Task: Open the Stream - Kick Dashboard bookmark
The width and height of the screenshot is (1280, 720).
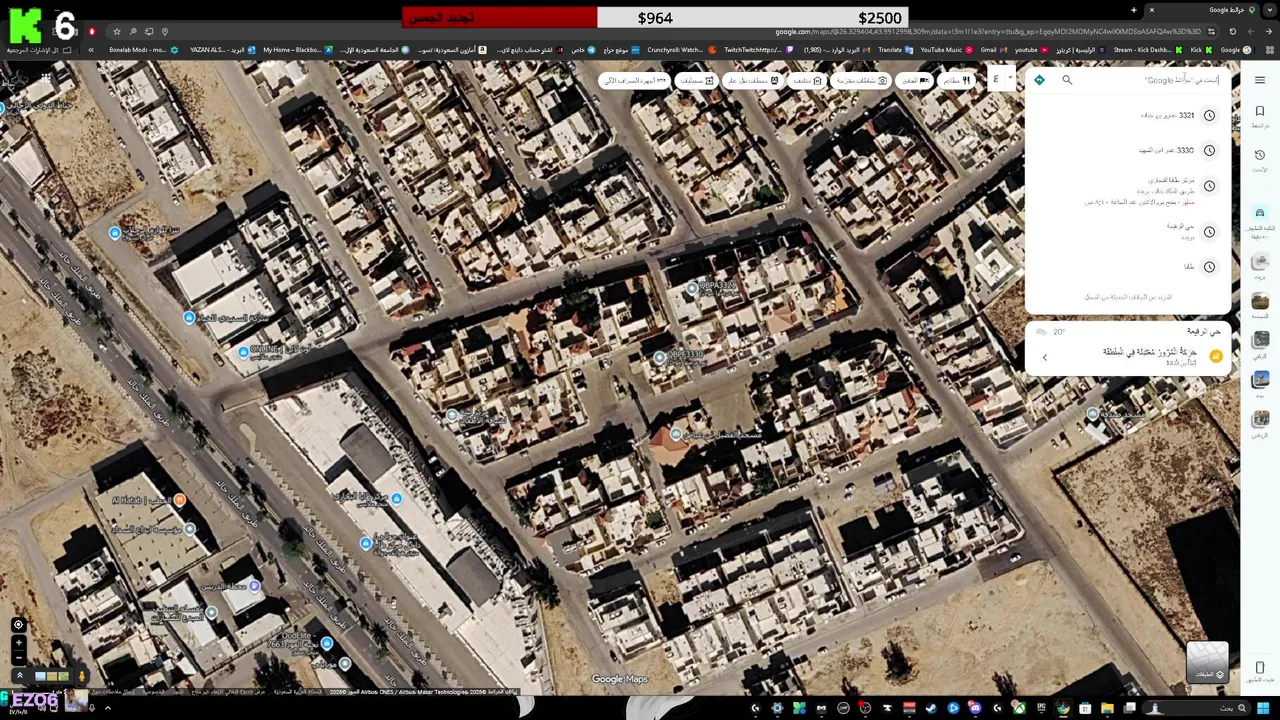Action: [x=1148, y=50]
